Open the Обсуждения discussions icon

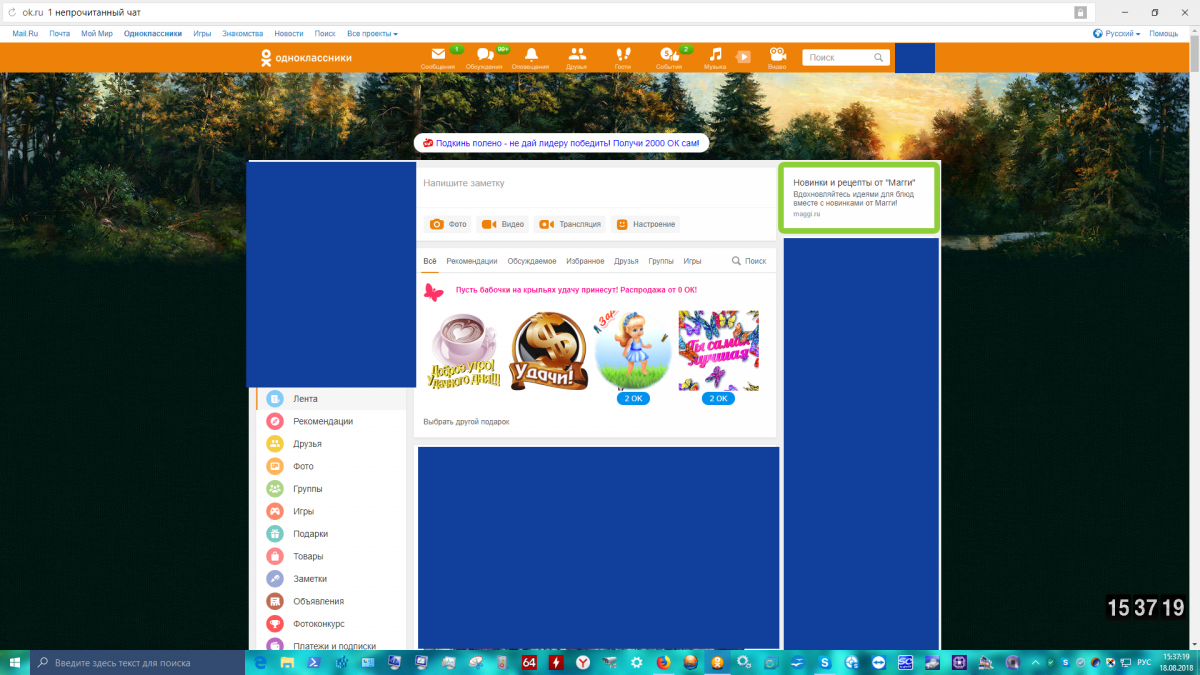(484, 57)
